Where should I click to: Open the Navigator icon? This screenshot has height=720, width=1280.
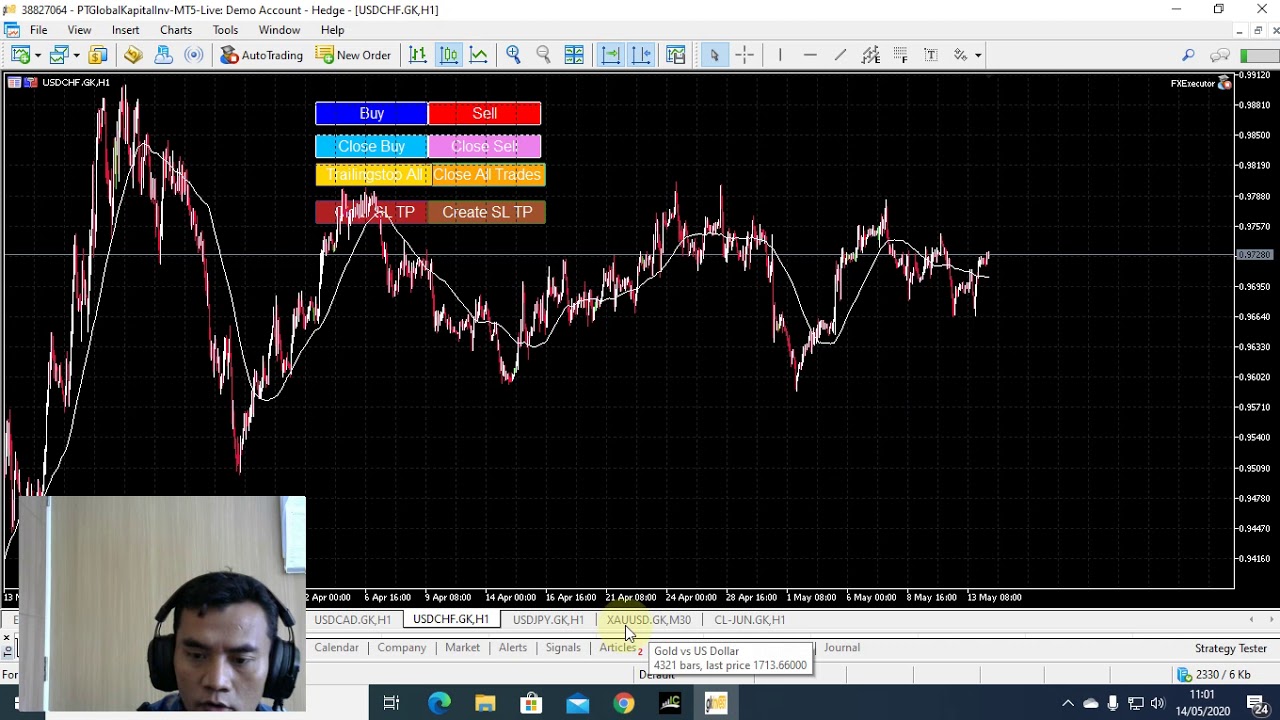coord(164,55)
